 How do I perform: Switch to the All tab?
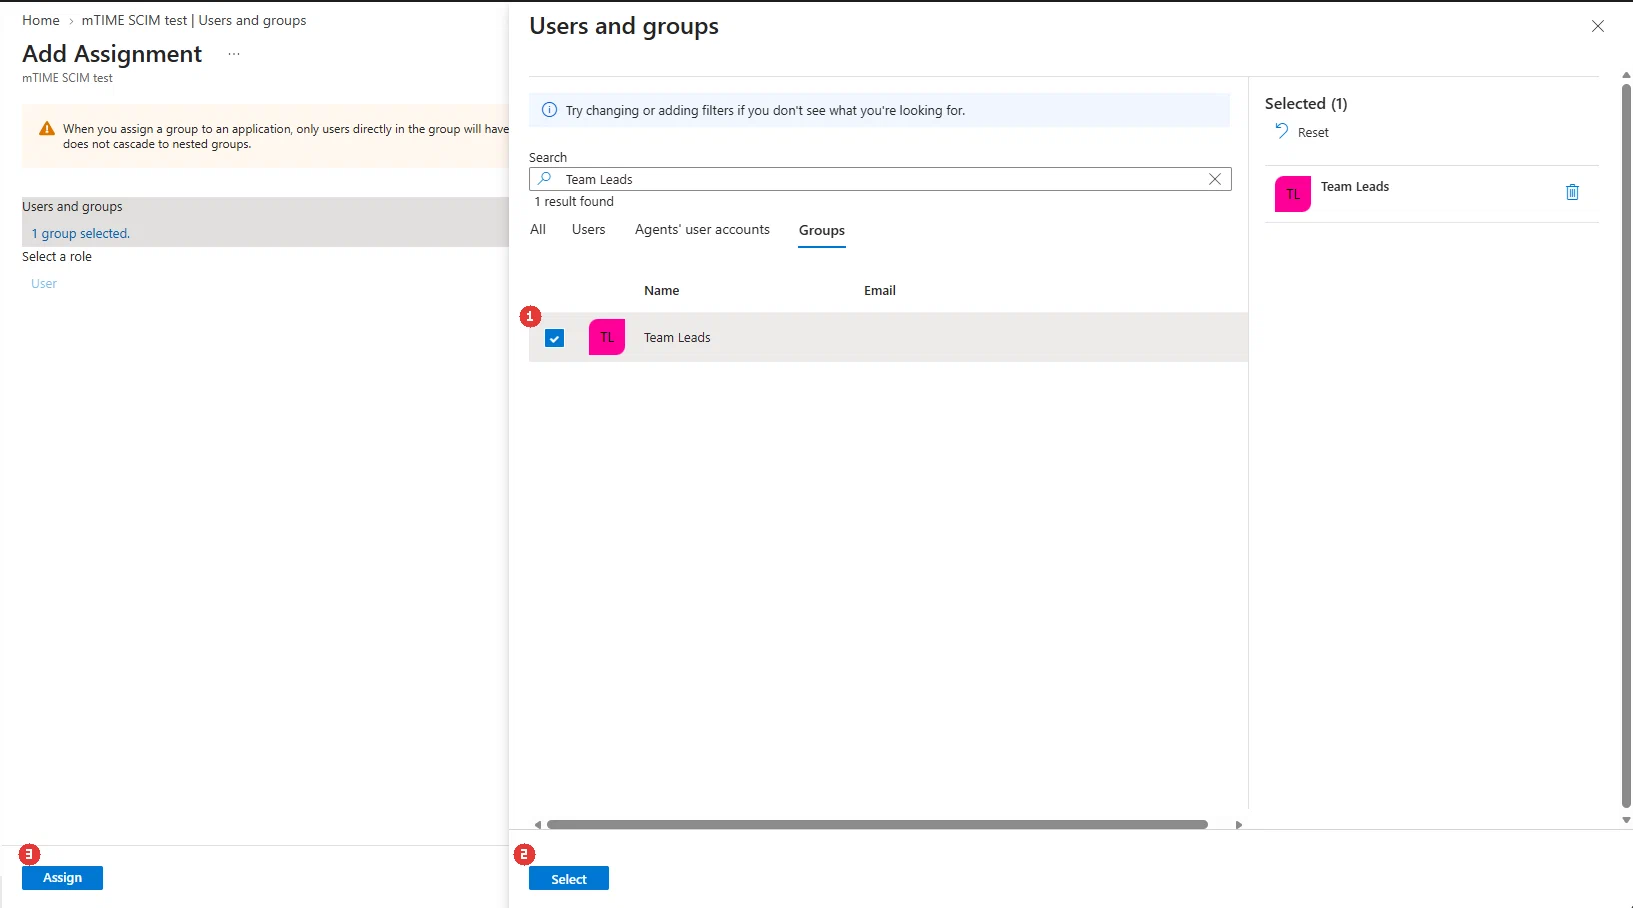(538, 229)
